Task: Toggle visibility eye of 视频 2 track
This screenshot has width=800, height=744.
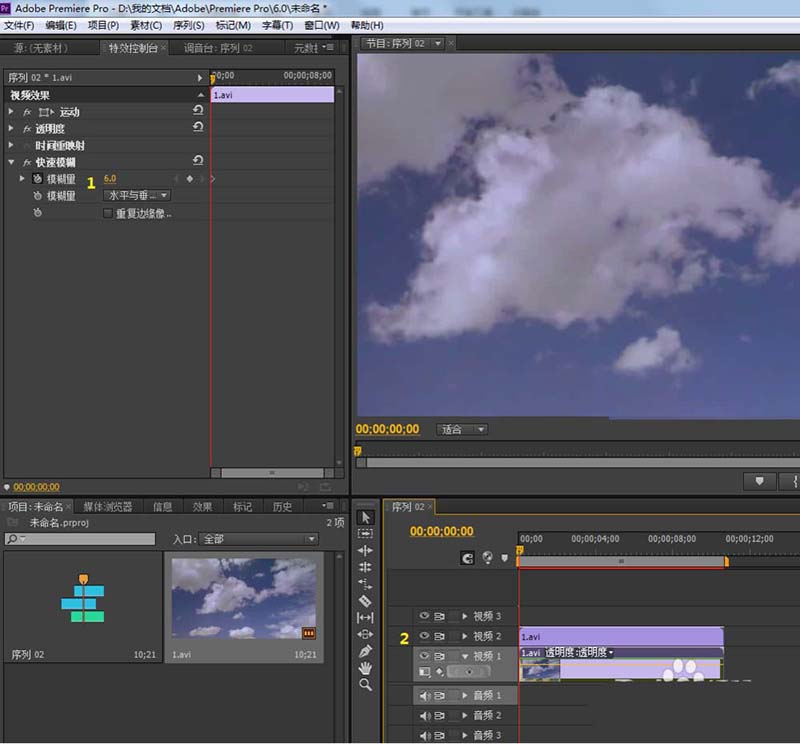Action: (424, 636)
